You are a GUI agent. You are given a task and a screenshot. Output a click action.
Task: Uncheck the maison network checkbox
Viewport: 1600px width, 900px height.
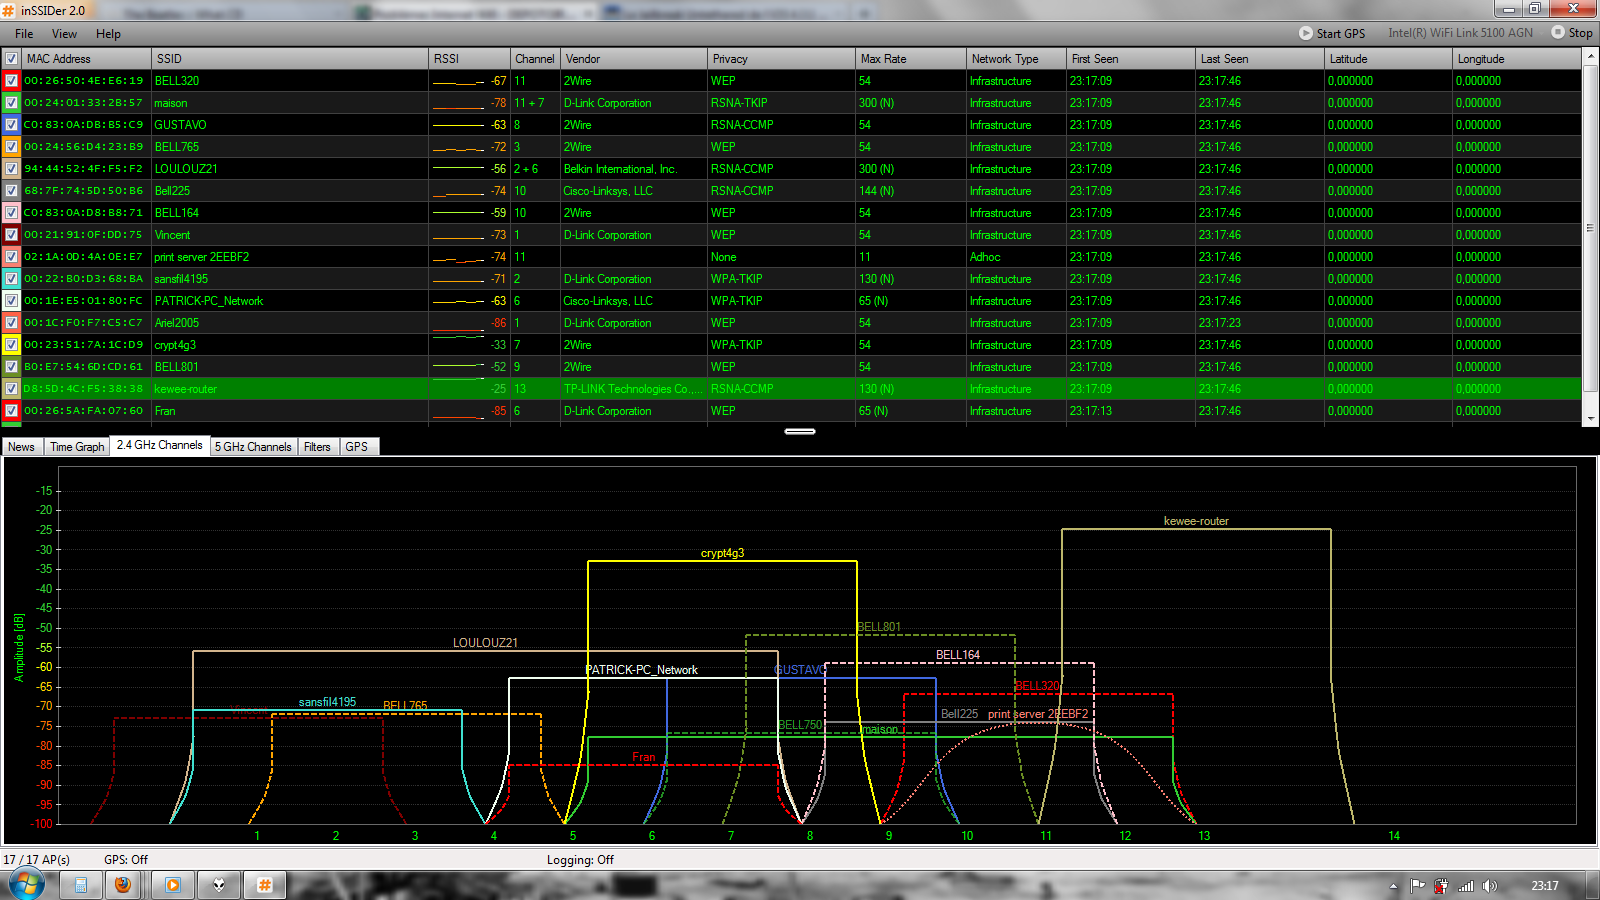click(x=11, y=103)
